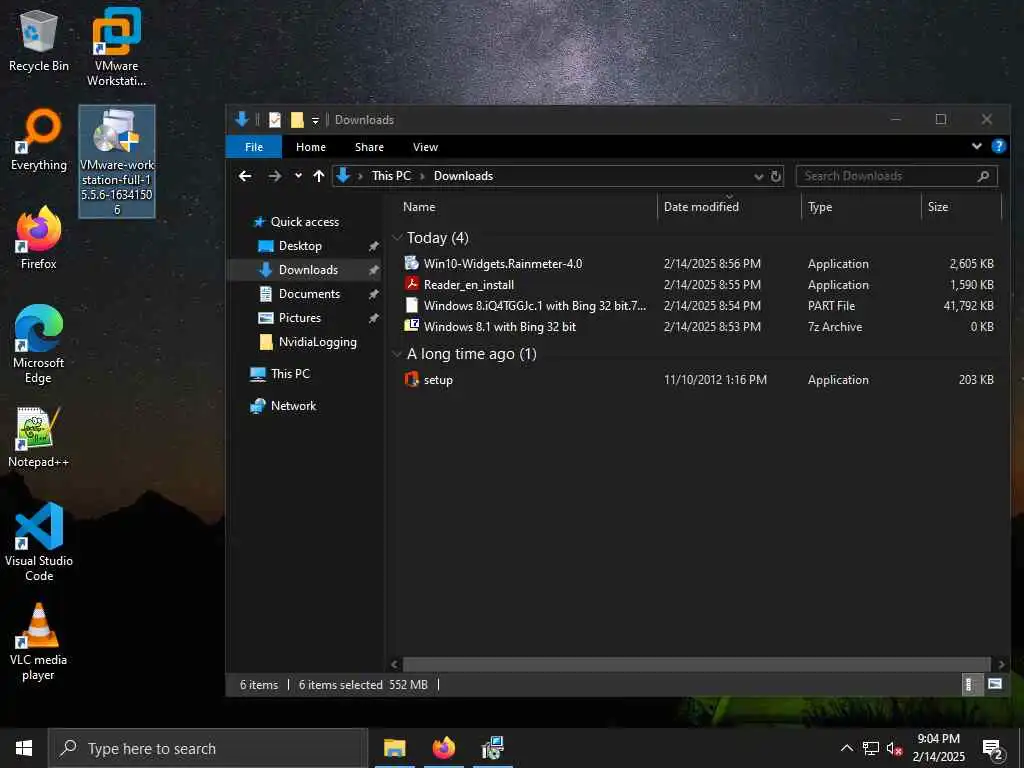This screenshot has width=1024, height=768.
Task: Click the horizontal scrollbar in file list
Action: point(696,665)
